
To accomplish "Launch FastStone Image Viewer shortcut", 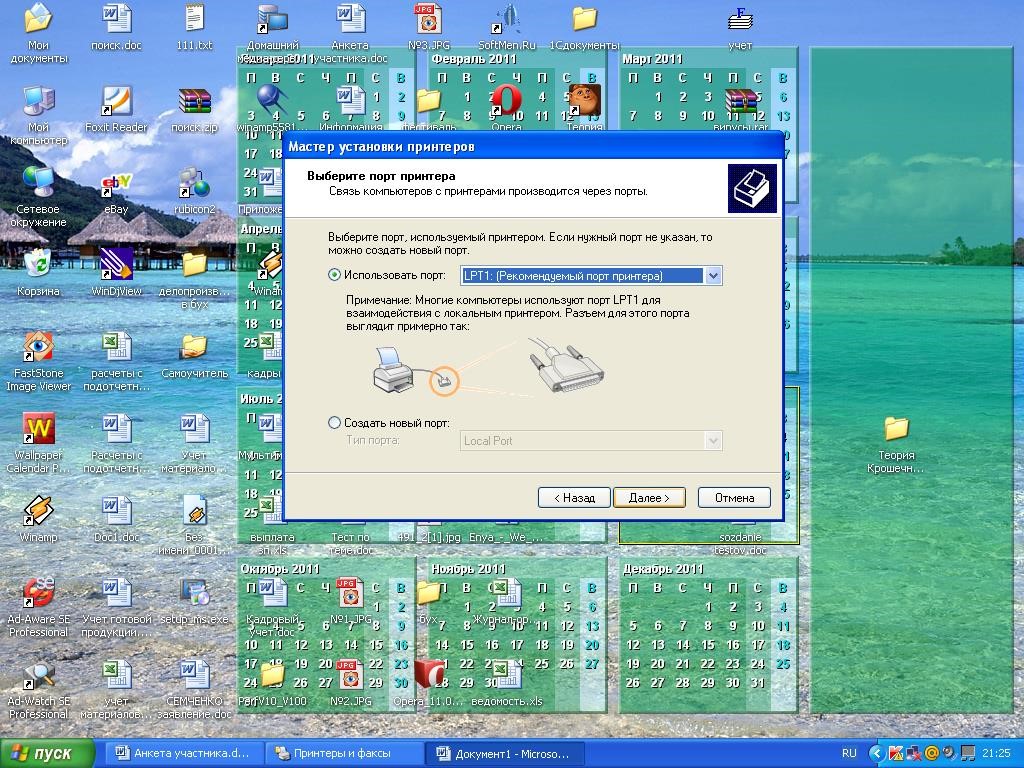I will (38, 347).
